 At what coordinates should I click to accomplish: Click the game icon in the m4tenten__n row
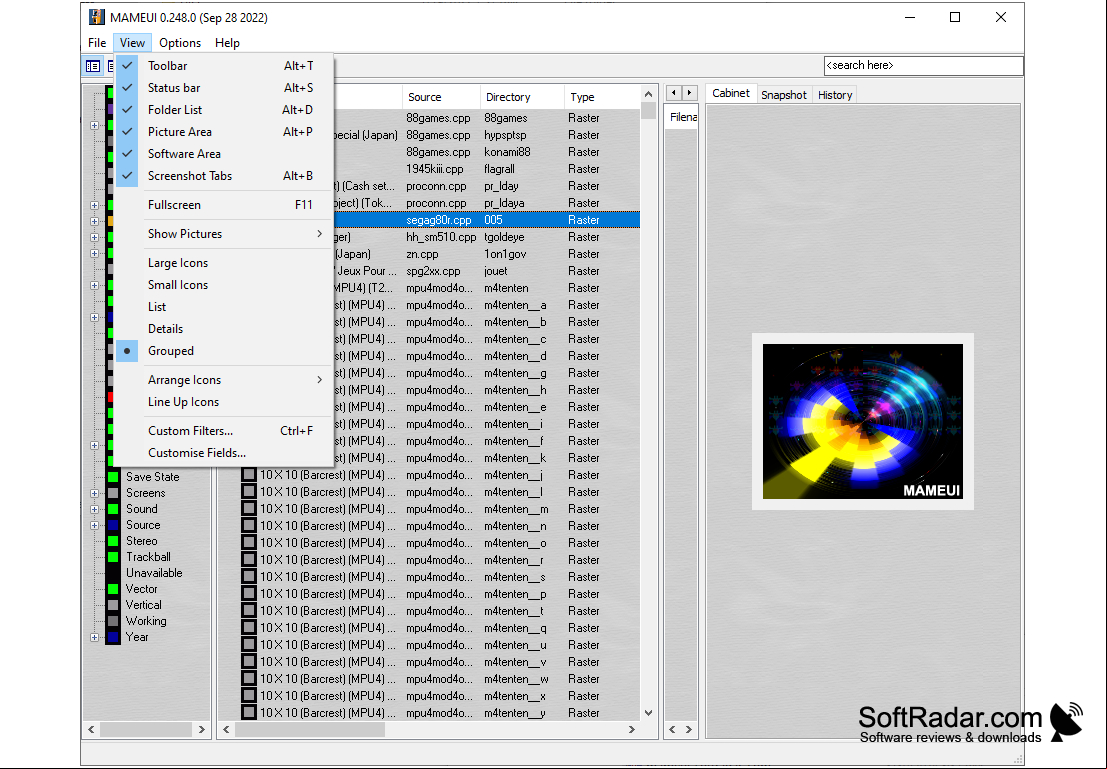(249, 525)
